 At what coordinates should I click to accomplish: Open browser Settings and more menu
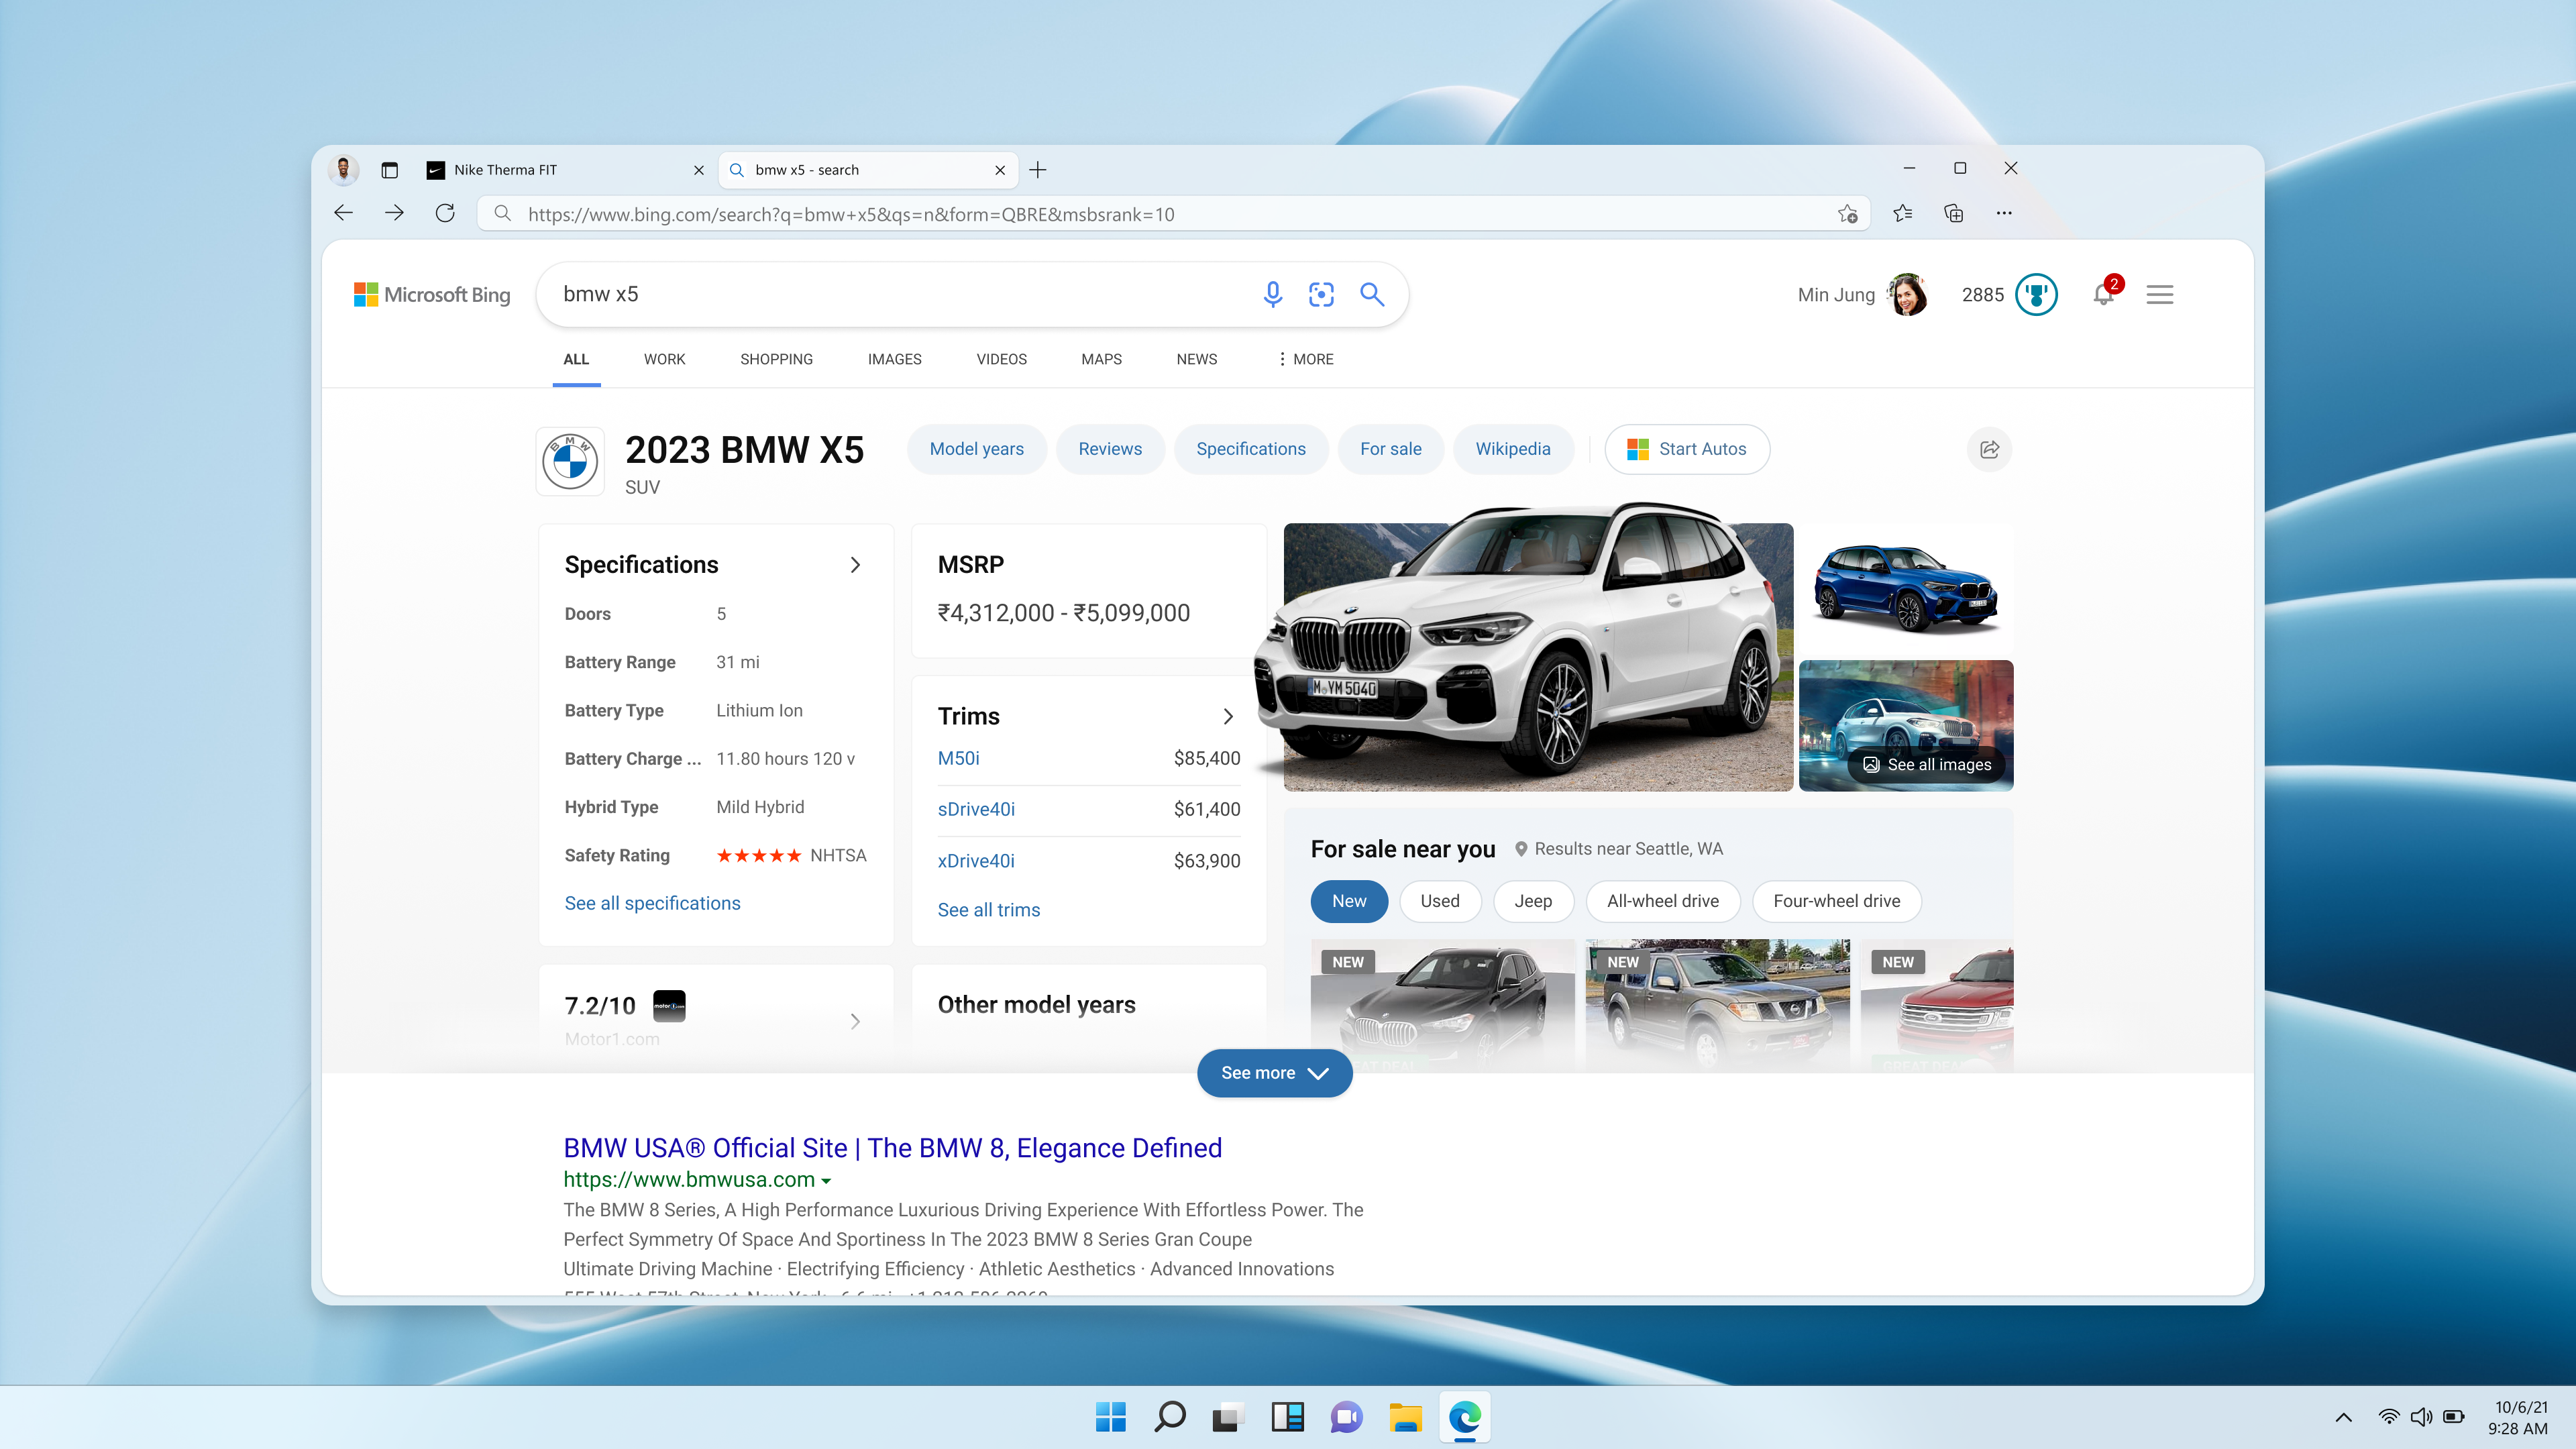pos(2004,213)
